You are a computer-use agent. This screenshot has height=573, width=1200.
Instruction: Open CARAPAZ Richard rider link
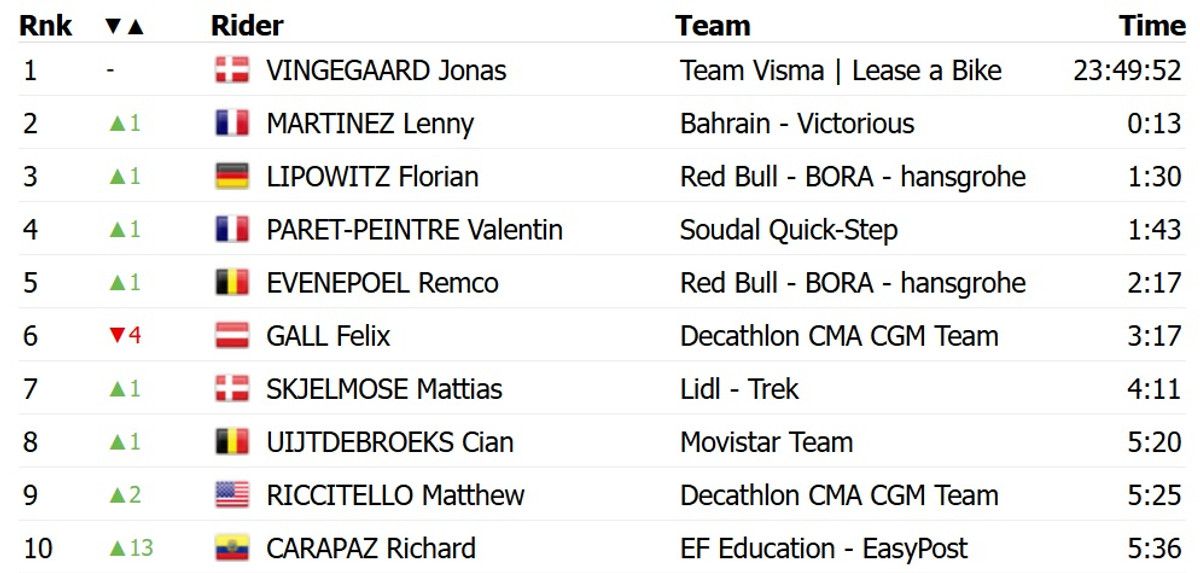[371, 548]
